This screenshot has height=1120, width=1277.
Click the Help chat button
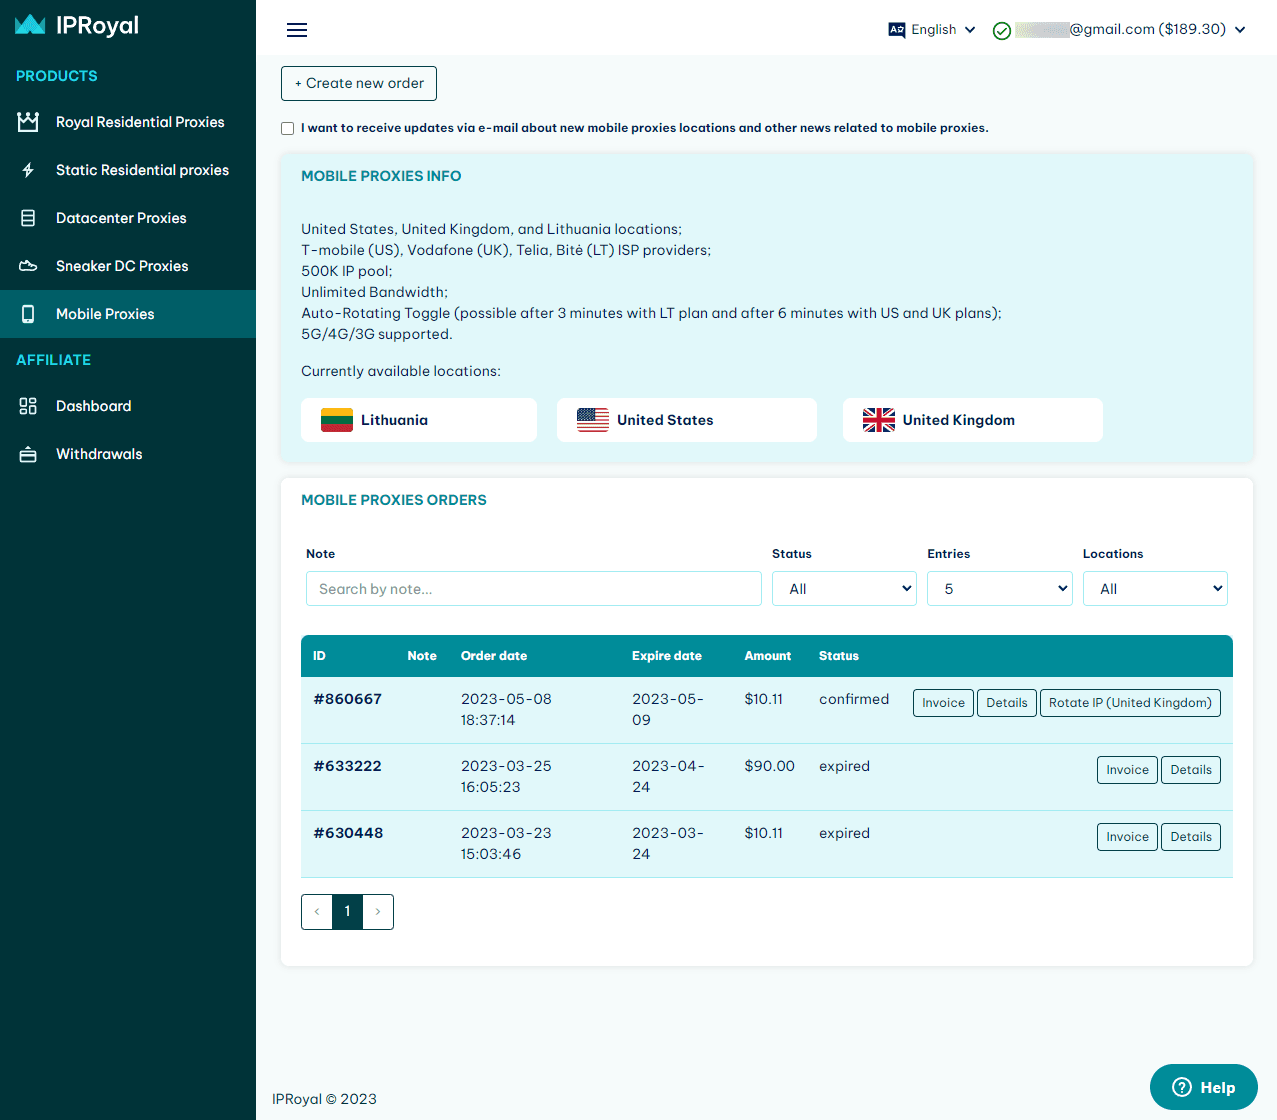point(1204,1087)
